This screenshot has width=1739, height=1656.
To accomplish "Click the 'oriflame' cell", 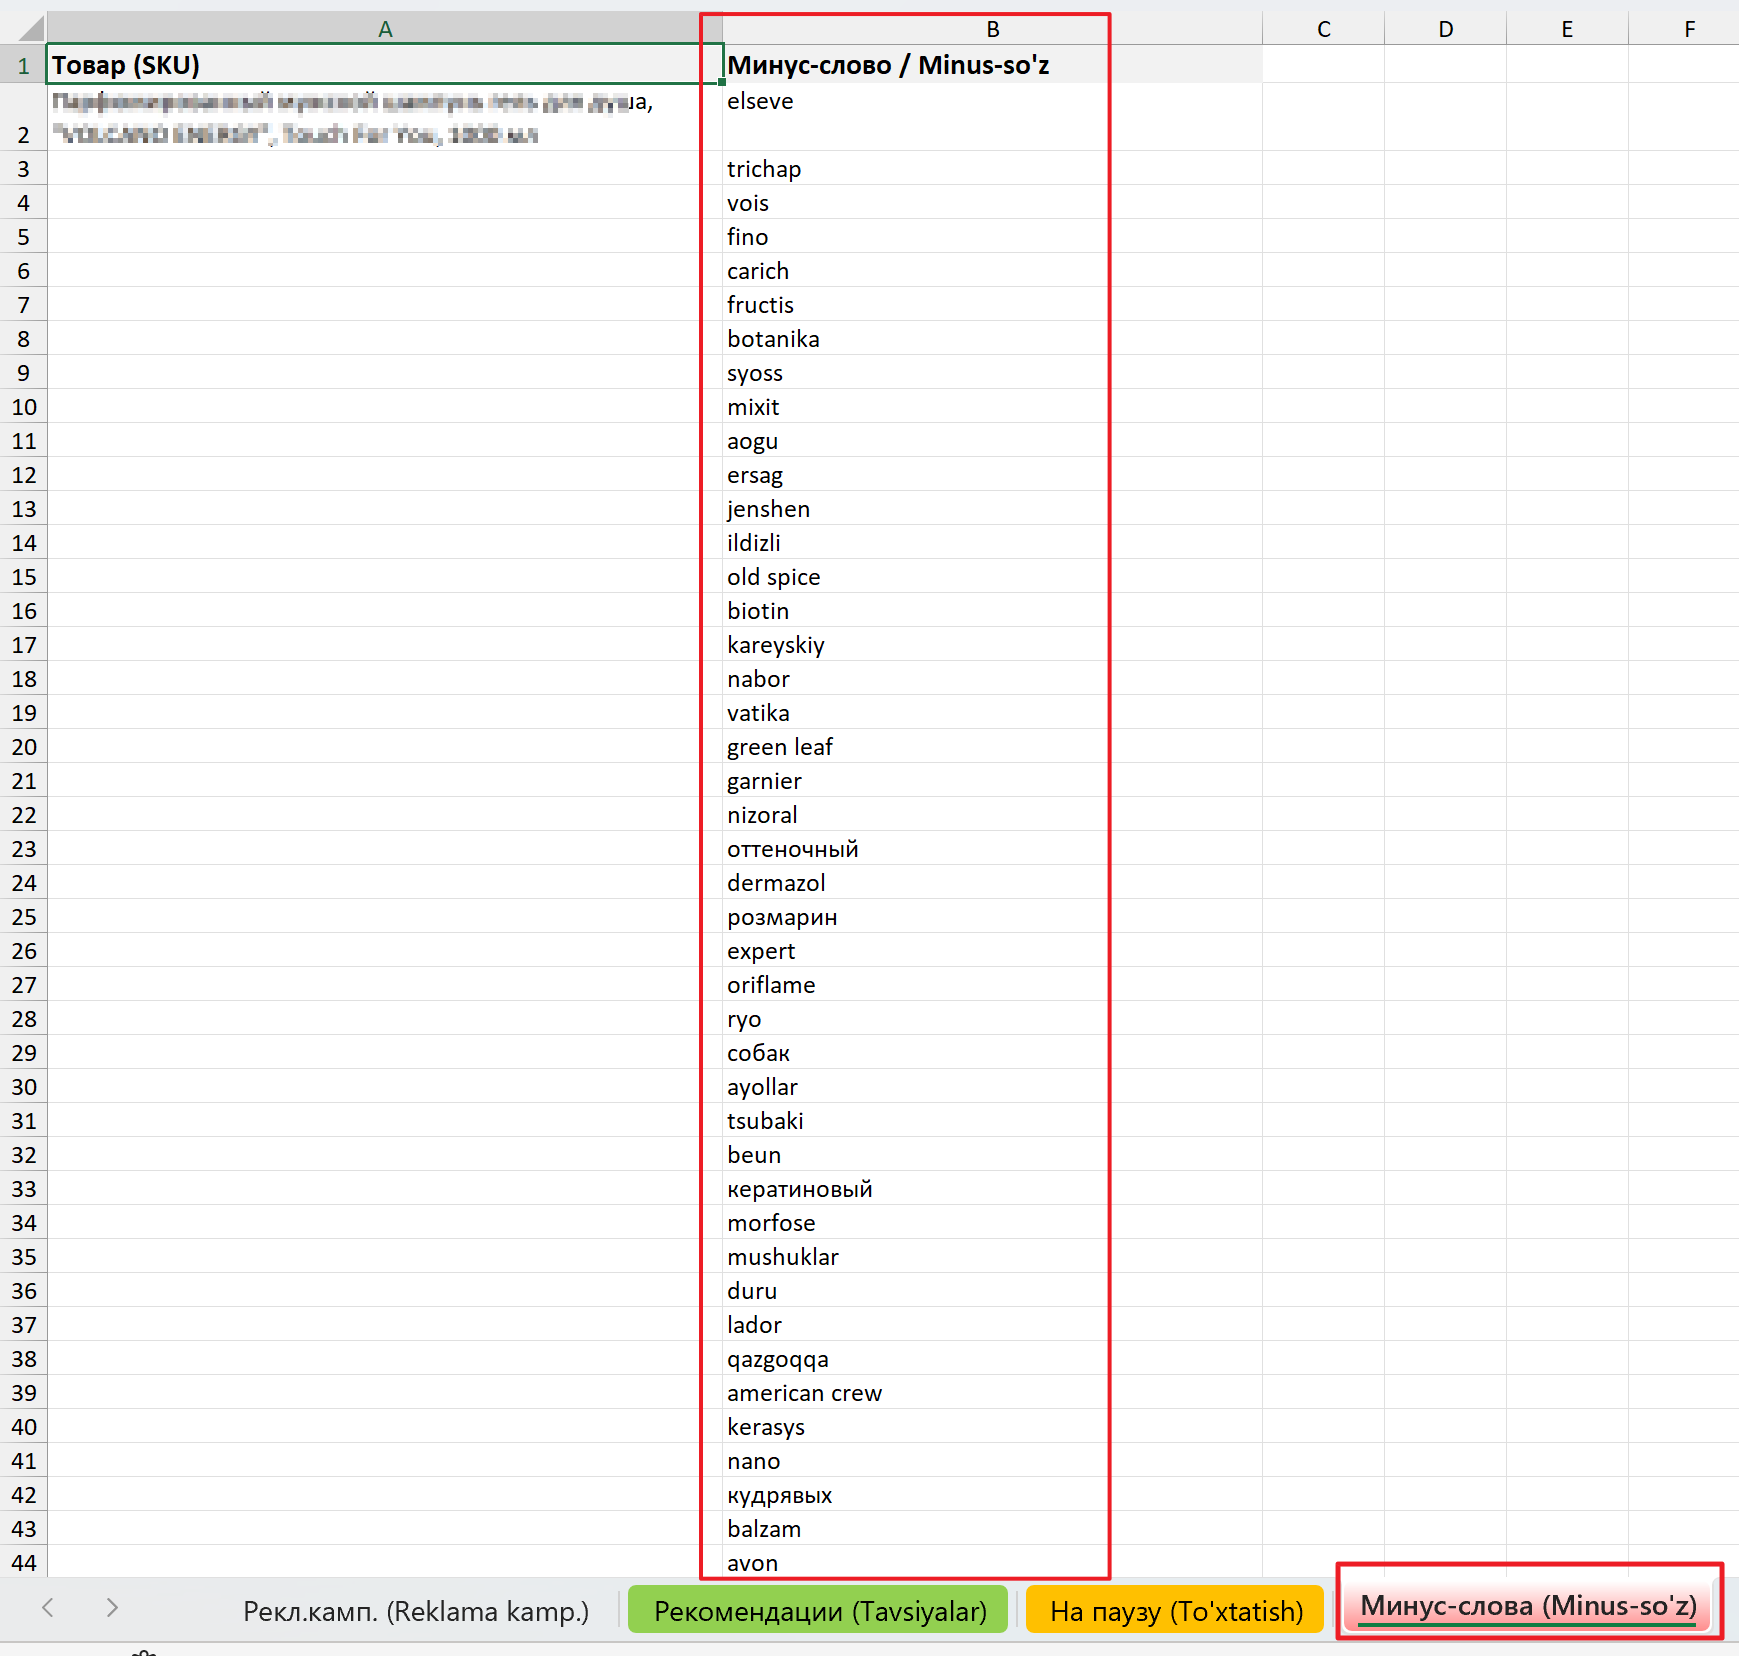I will tap(992, 985).
